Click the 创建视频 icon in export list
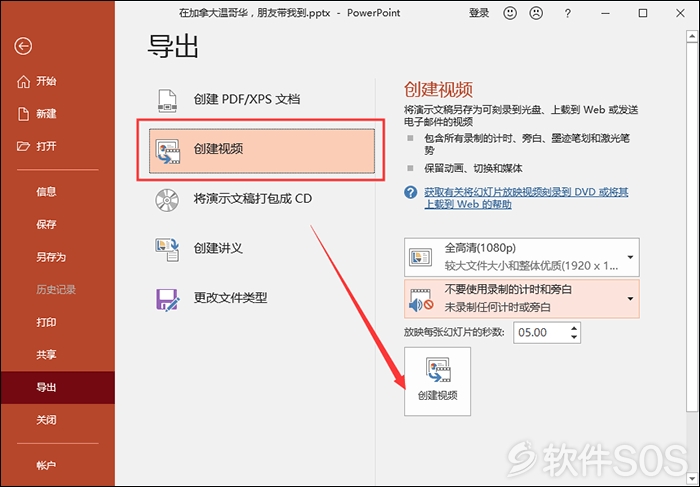700x487 pixels. 167,151
